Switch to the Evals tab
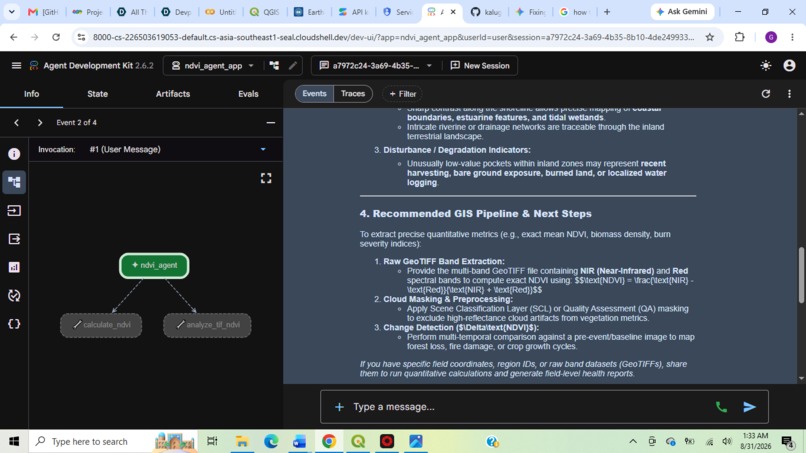 248,94
